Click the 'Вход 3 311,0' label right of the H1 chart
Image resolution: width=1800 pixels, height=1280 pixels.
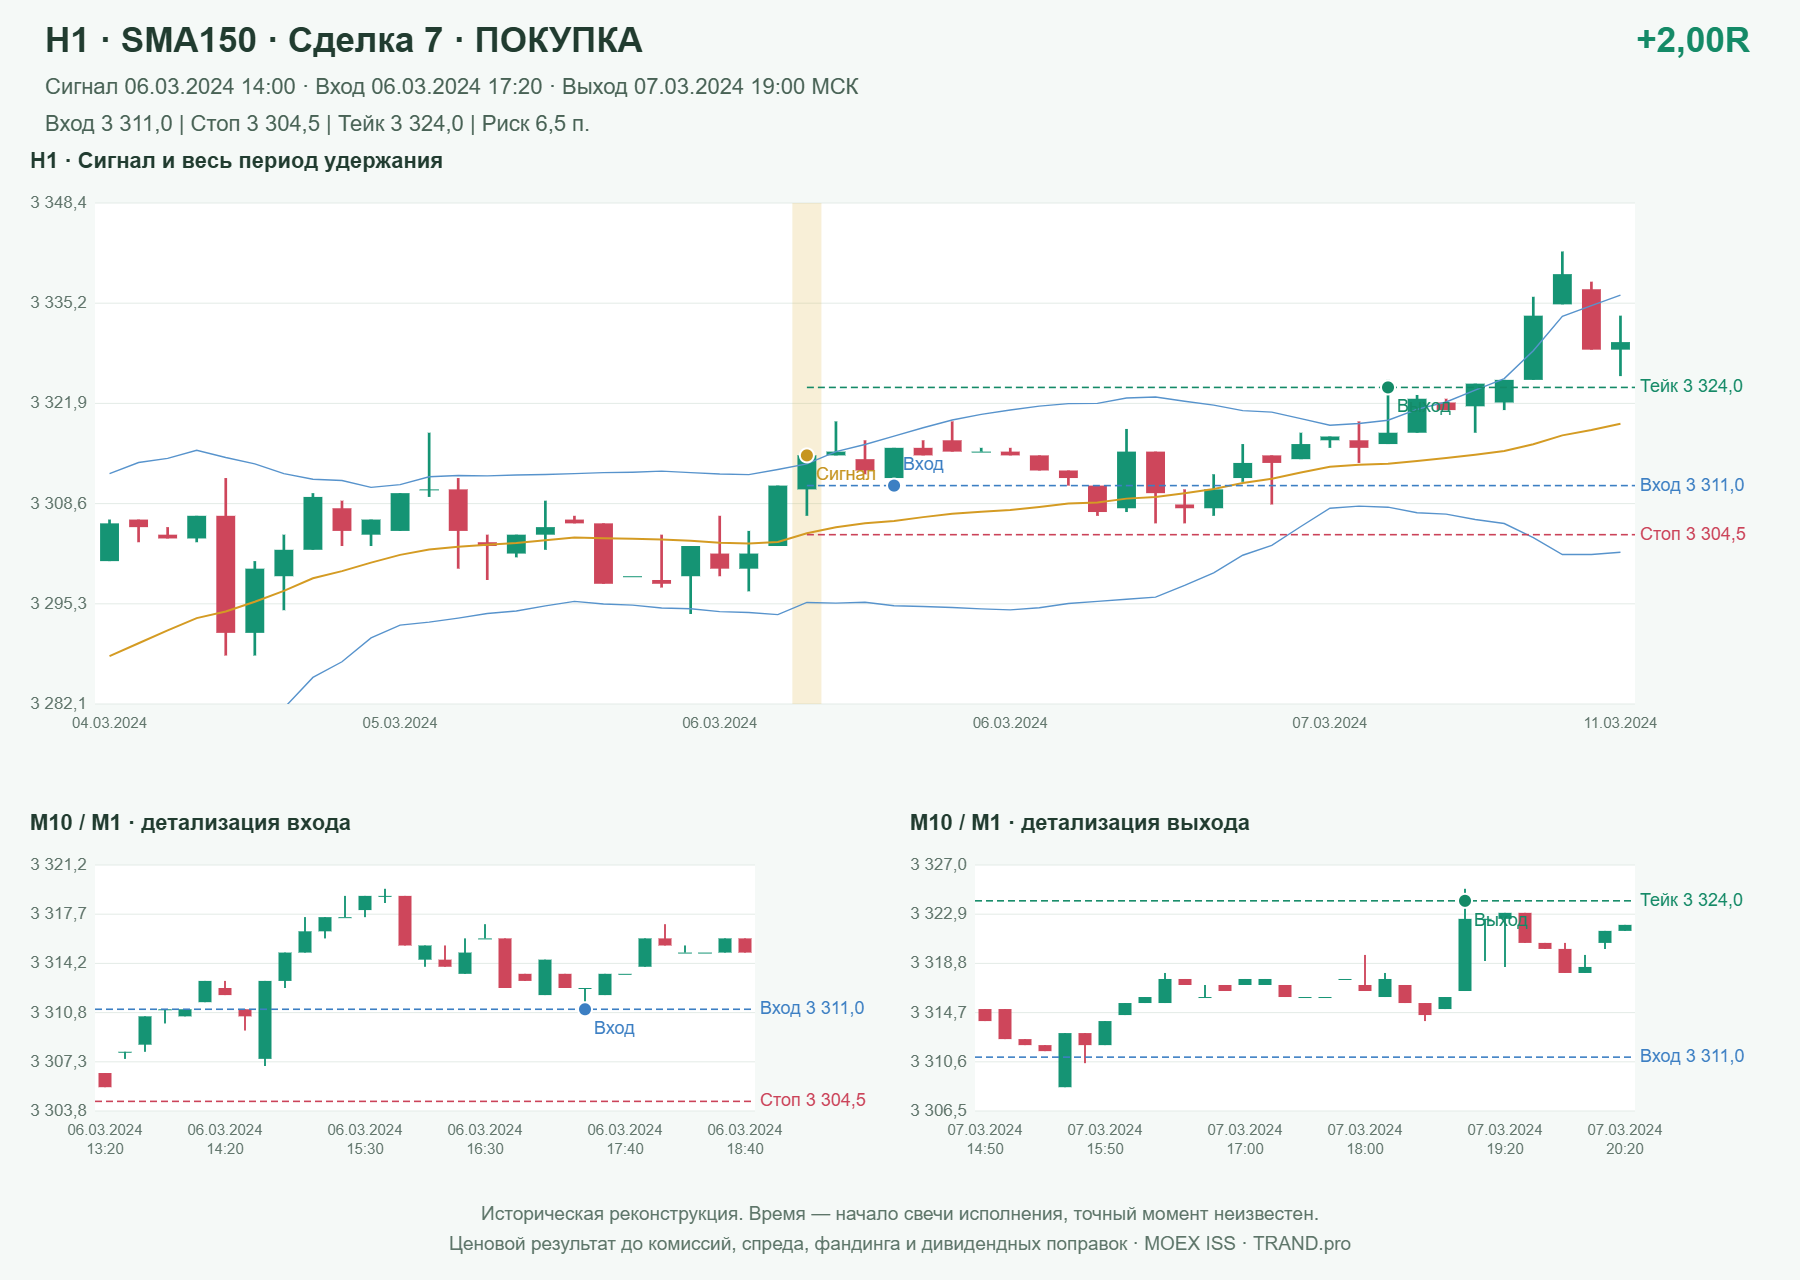coord(1692,485)
